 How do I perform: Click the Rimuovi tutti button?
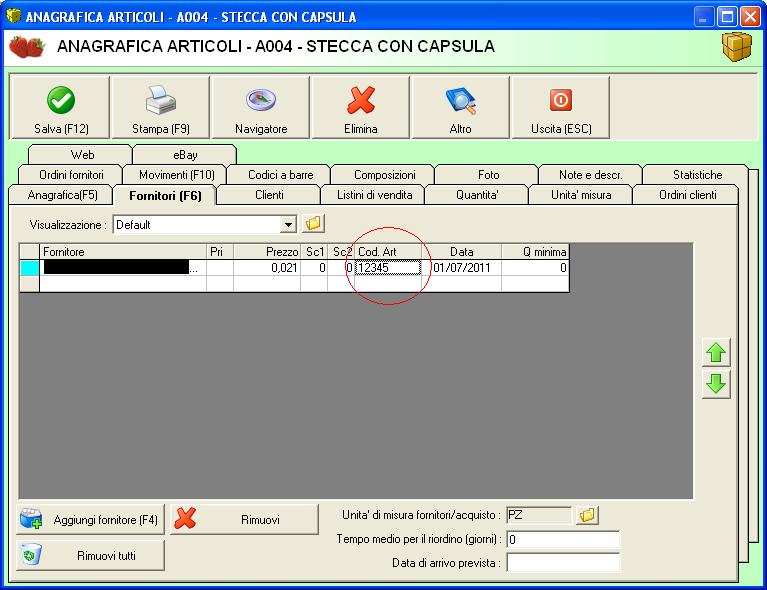click(x=90, y=555)
